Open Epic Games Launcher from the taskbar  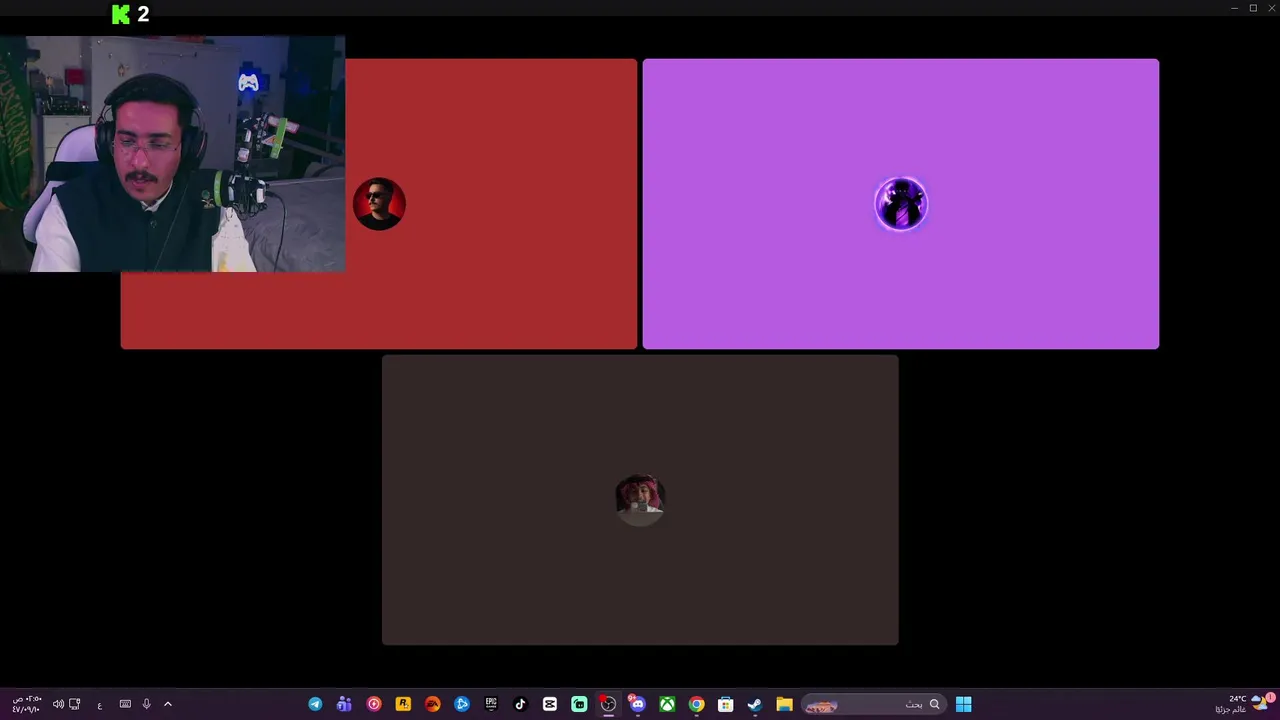491,704
